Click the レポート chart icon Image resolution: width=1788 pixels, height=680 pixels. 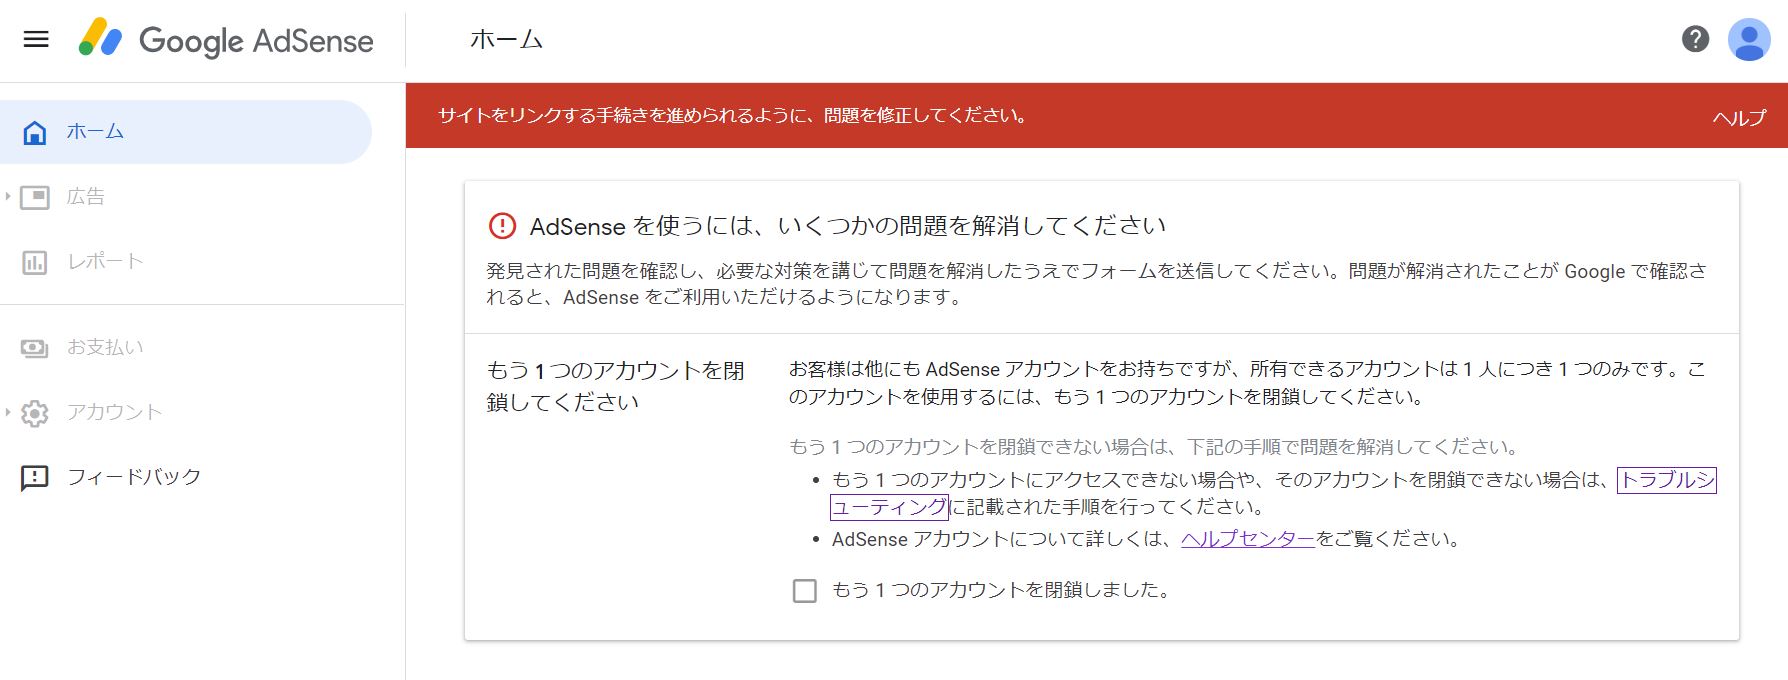click(x=35, y=262)
